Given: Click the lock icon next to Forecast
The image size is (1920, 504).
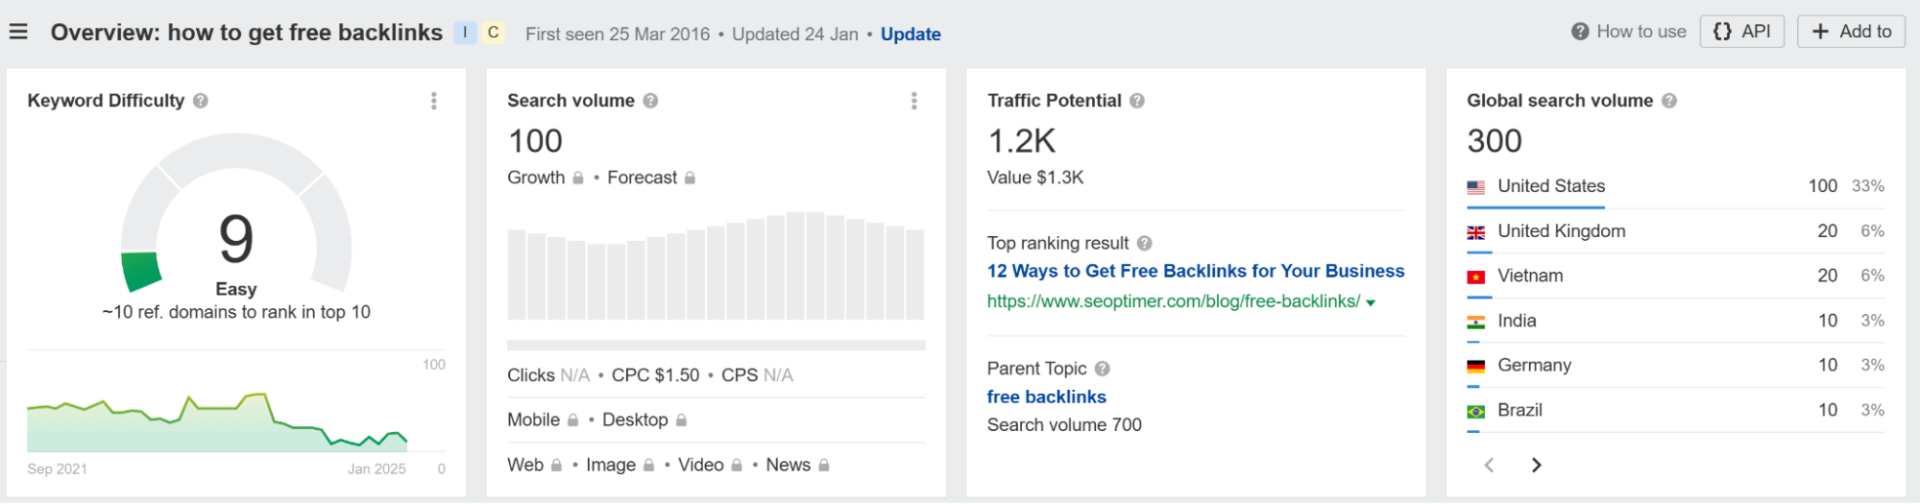Looking at the screenshot, I should click(x=690, y=178).
